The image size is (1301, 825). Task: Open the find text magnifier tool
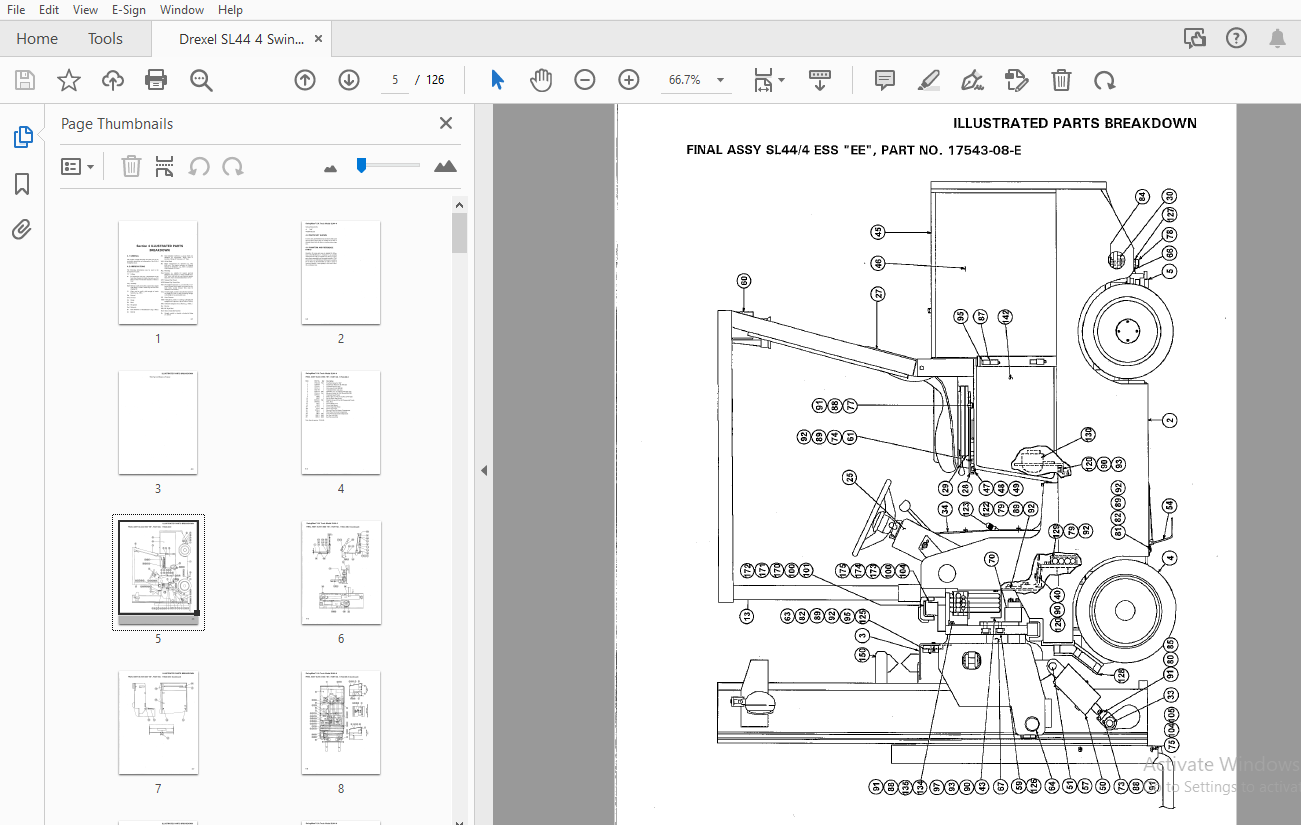(201, 80)
